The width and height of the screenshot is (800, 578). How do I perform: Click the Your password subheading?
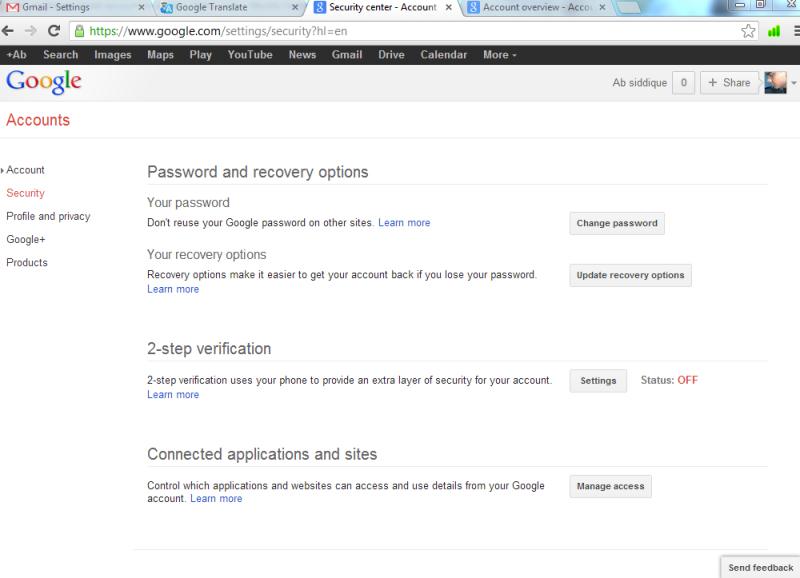pos(188,203)
